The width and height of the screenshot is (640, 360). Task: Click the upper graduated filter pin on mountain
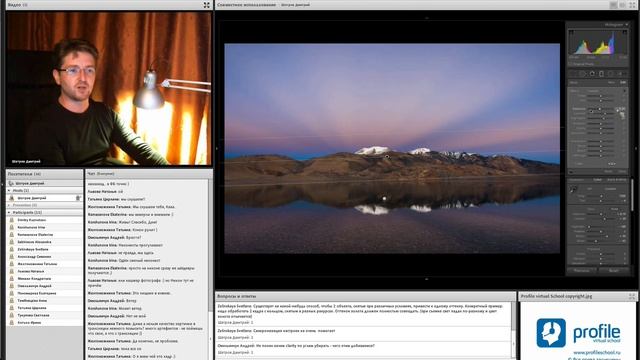pyautogui.click(x=387, y=157)
